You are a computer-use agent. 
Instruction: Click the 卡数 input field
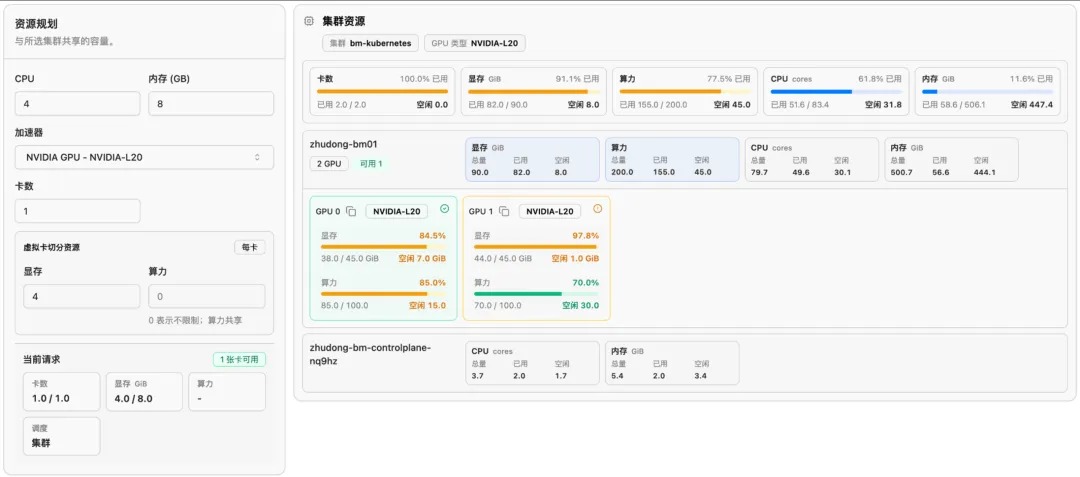[77, 211]
